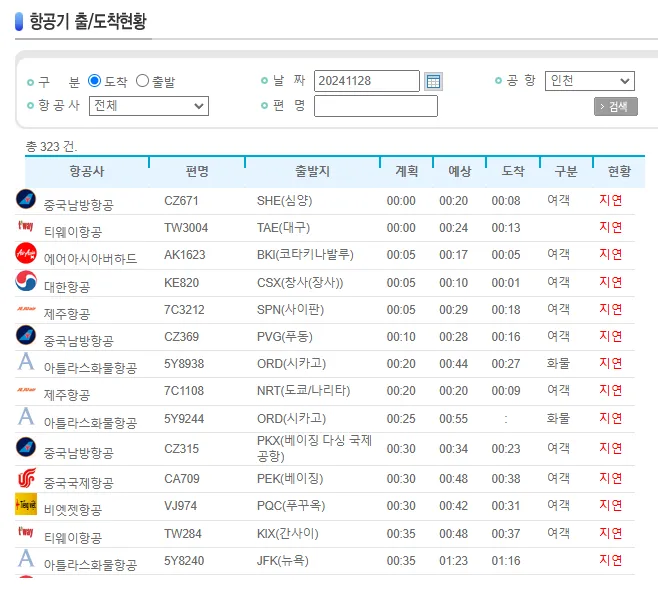
Task: Click flight number 5Y8938
Action: (184, 363)
